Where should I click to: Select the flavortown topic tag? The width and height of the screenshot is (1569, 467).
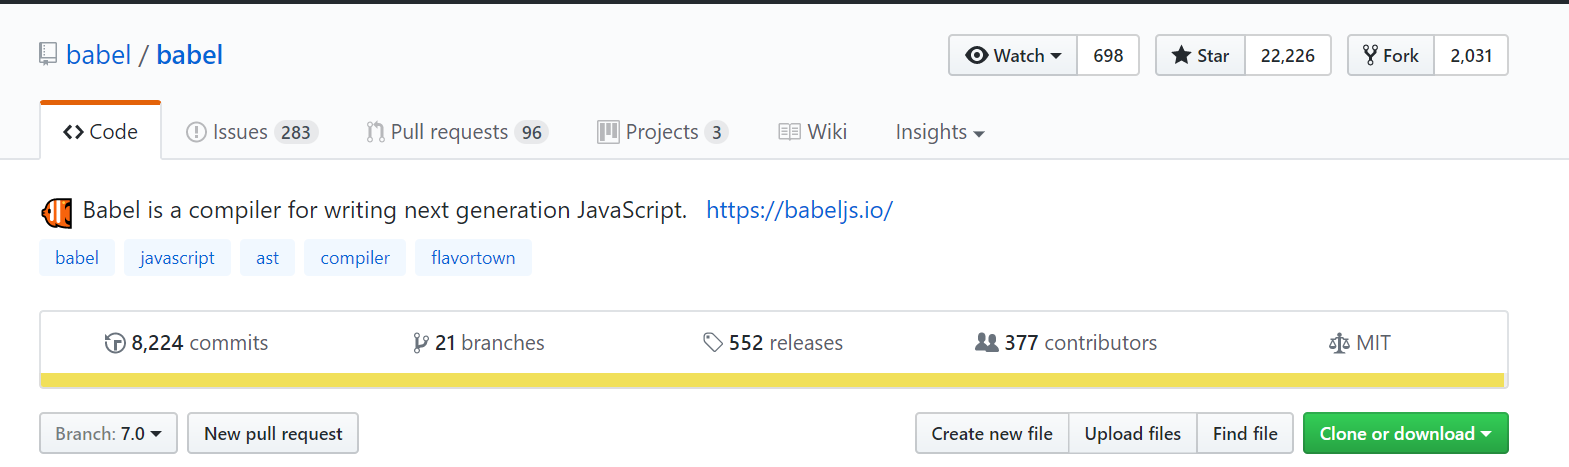point(473,258)
